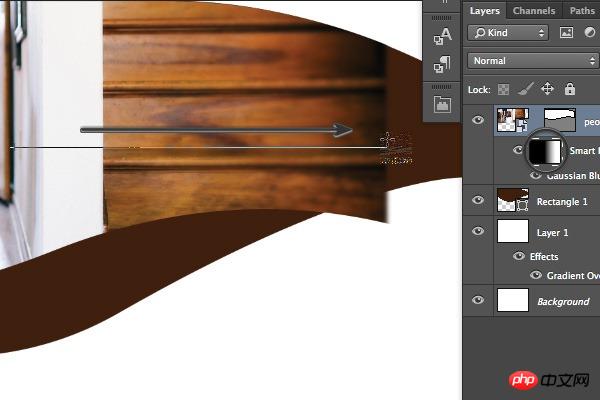Select the Smart Filters gradient mask thumbnail
The height and width of the screenshot is (400, 600).
545,151
